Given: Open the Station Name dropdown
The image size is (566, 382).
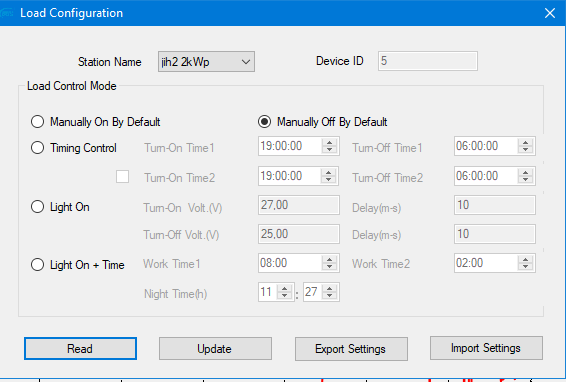Looking at the screenshot, I should [206, 62].
